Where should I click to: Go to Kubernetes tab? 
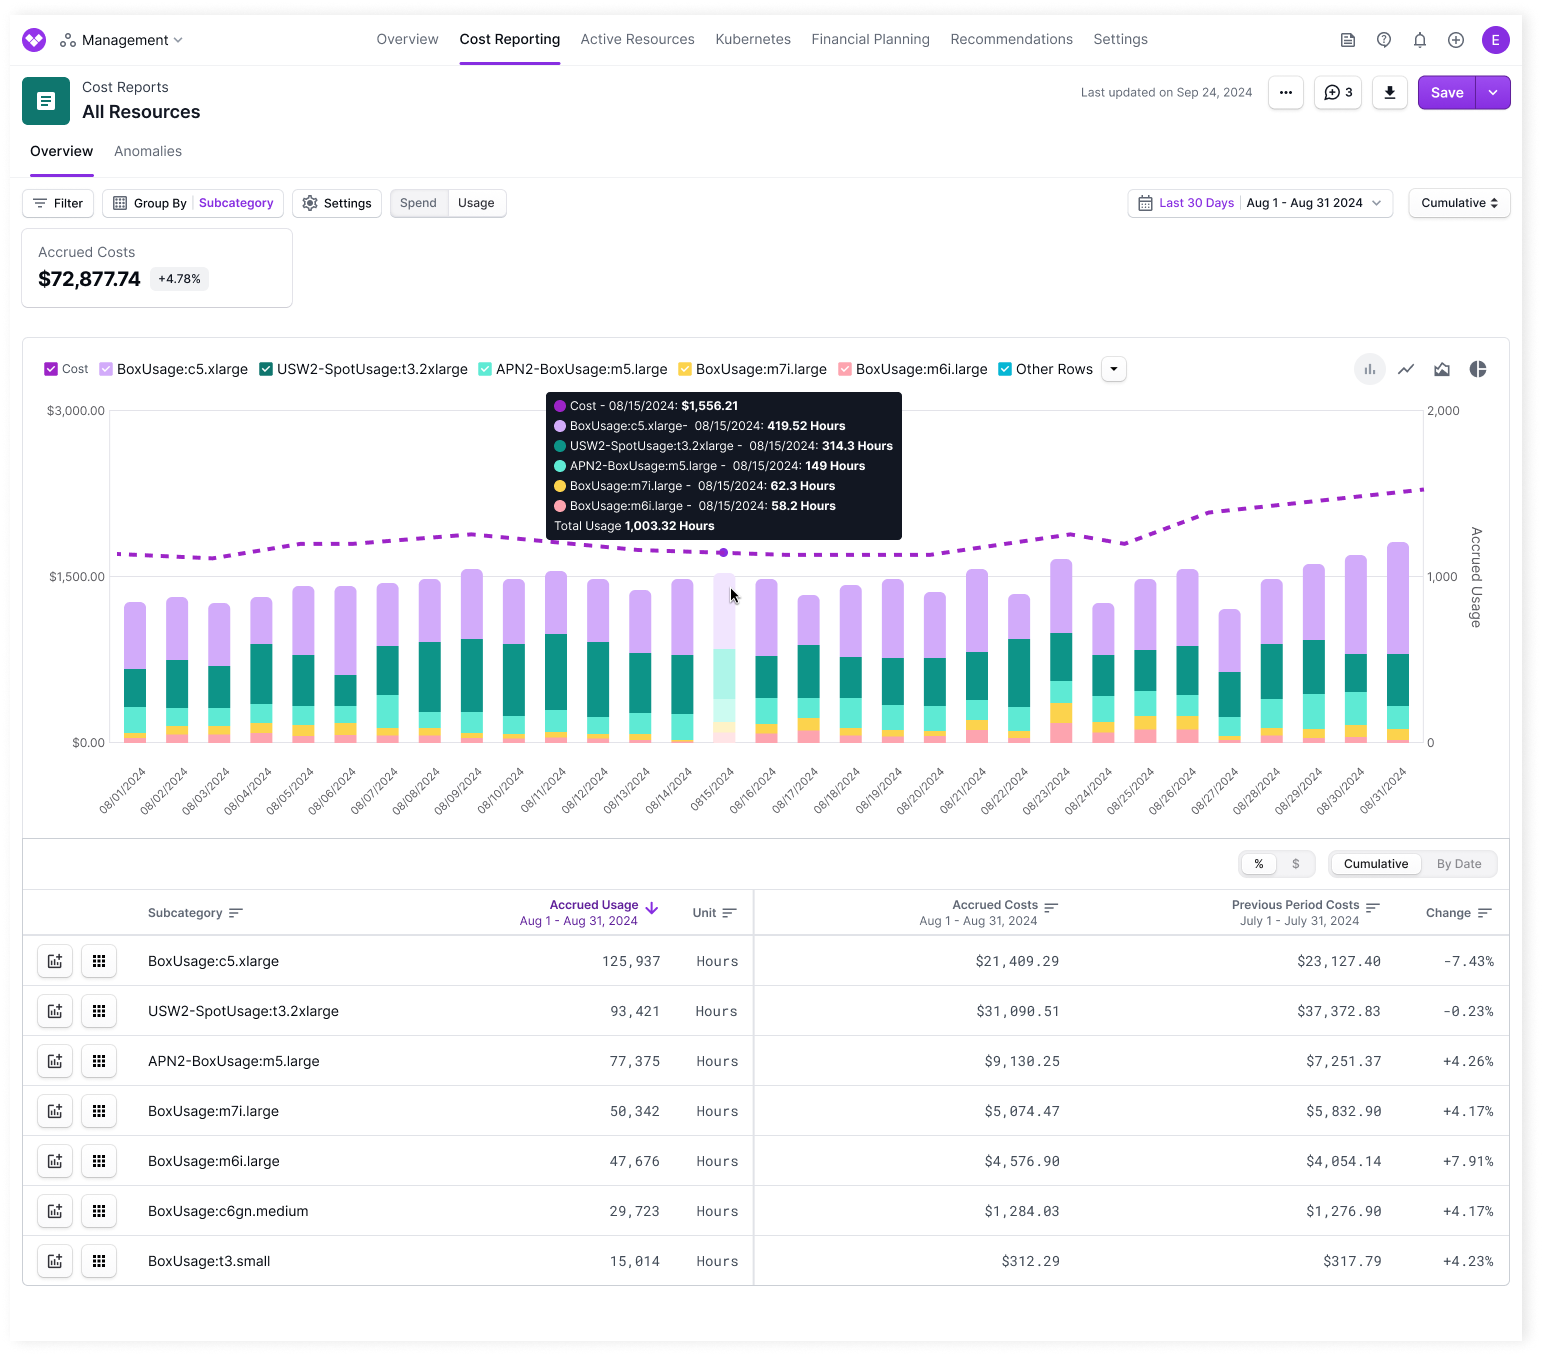click(753, 40)
